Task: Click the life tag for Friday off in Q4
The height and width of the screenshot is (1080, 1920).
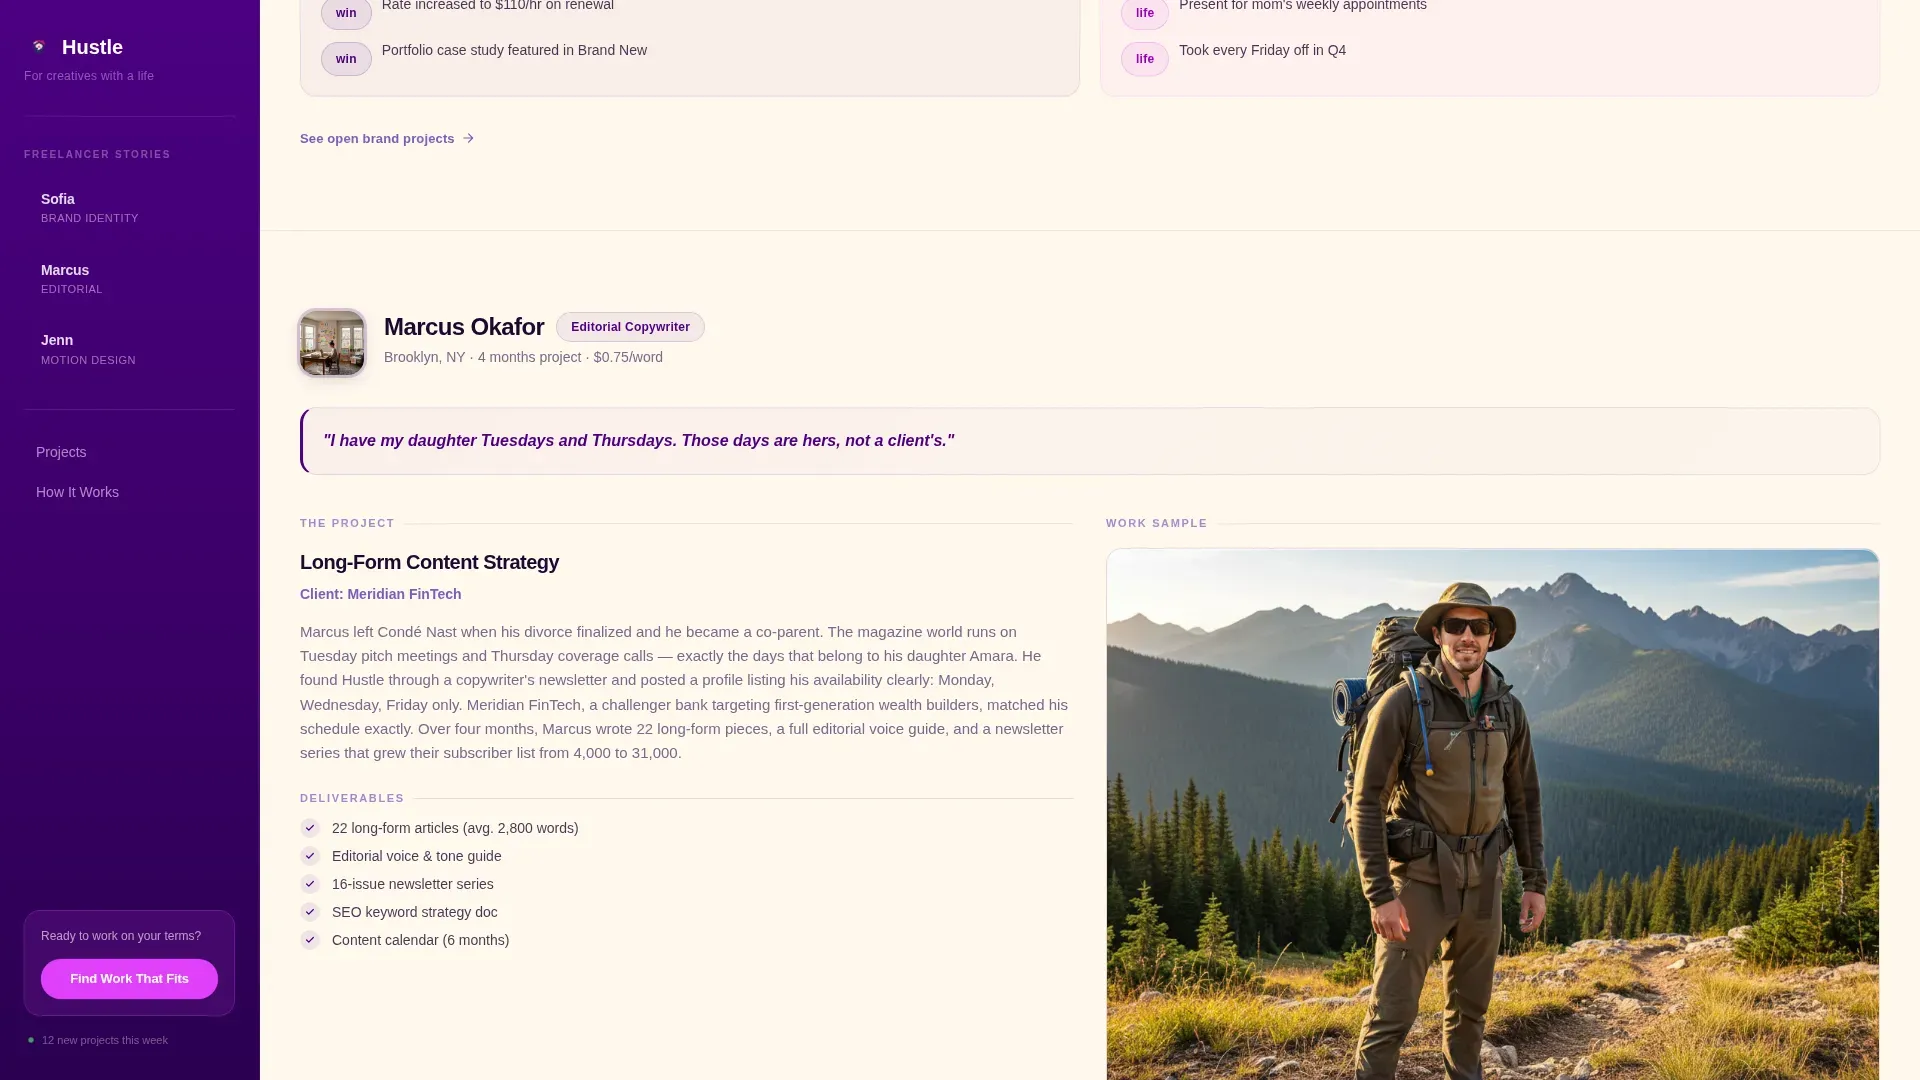Action: click(1145, 59)
